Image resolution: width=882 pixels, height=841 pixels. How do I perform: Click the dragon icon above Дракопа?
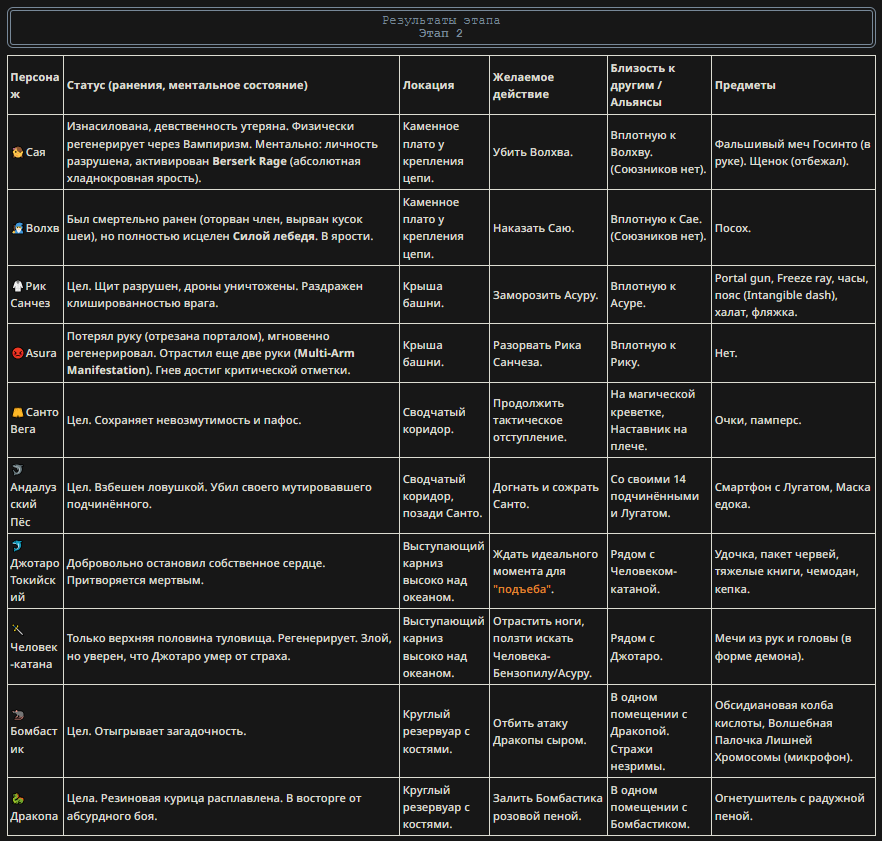[x=17, y=799]
